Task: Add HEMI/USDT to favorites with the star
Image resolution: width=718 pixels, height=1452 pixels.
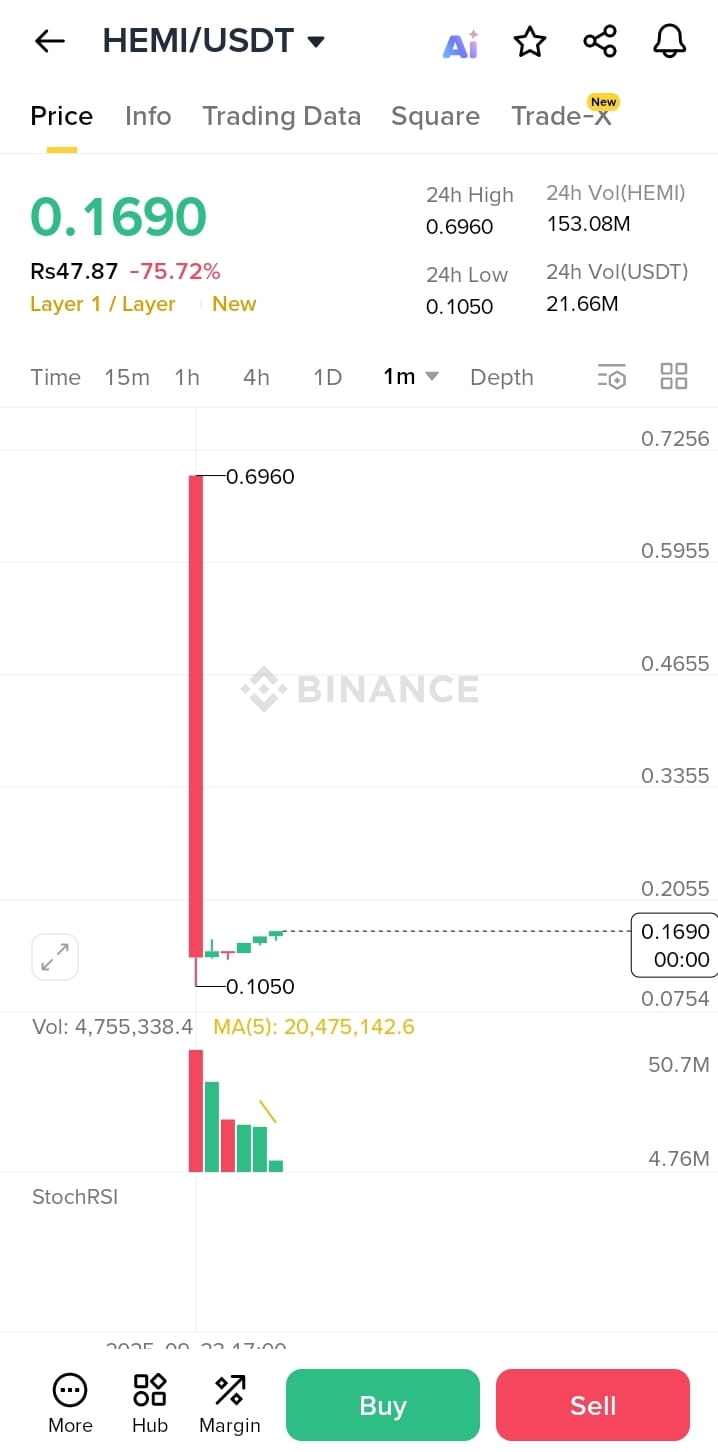Action: click(530, 42)
